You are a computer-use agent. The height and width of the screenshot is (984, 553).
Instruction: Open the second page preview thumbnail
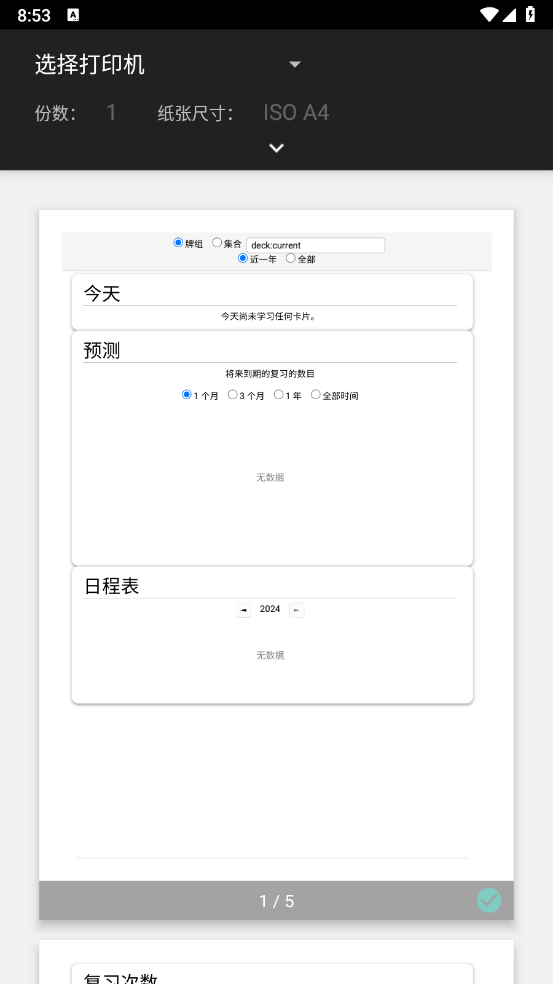click(x=276, y=961)
